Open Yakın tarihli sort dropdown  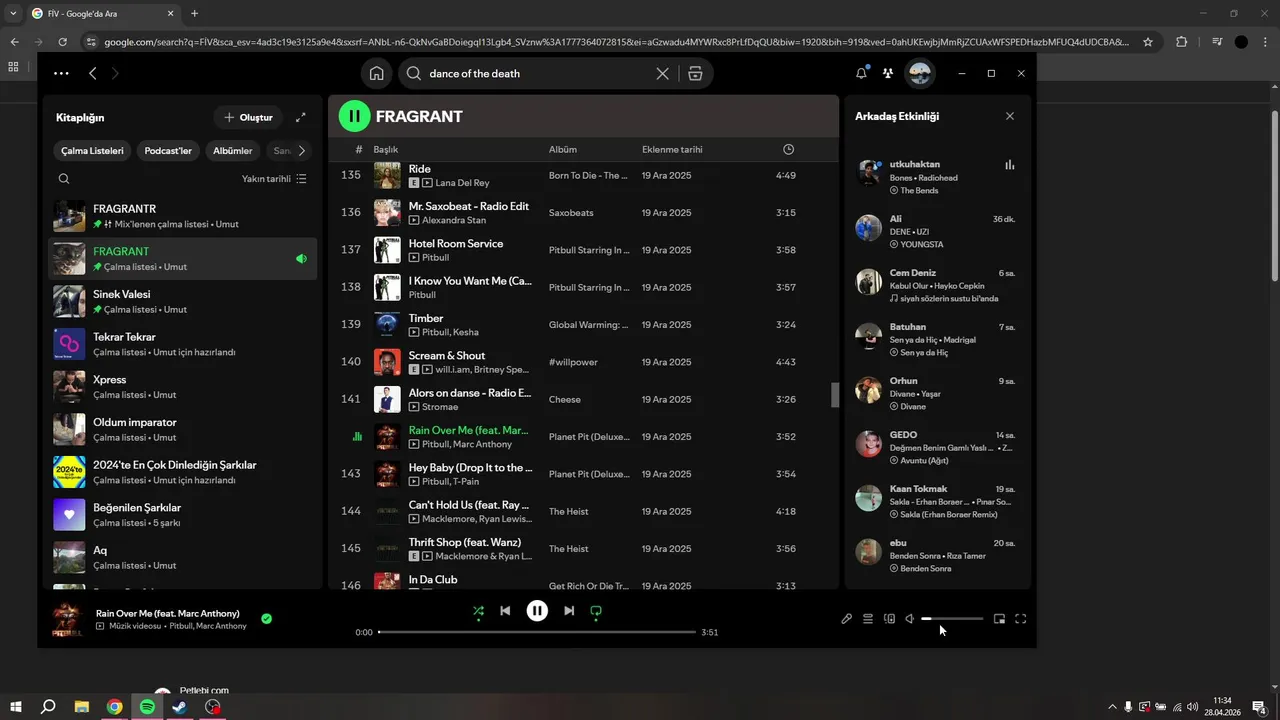coord(274,179)
